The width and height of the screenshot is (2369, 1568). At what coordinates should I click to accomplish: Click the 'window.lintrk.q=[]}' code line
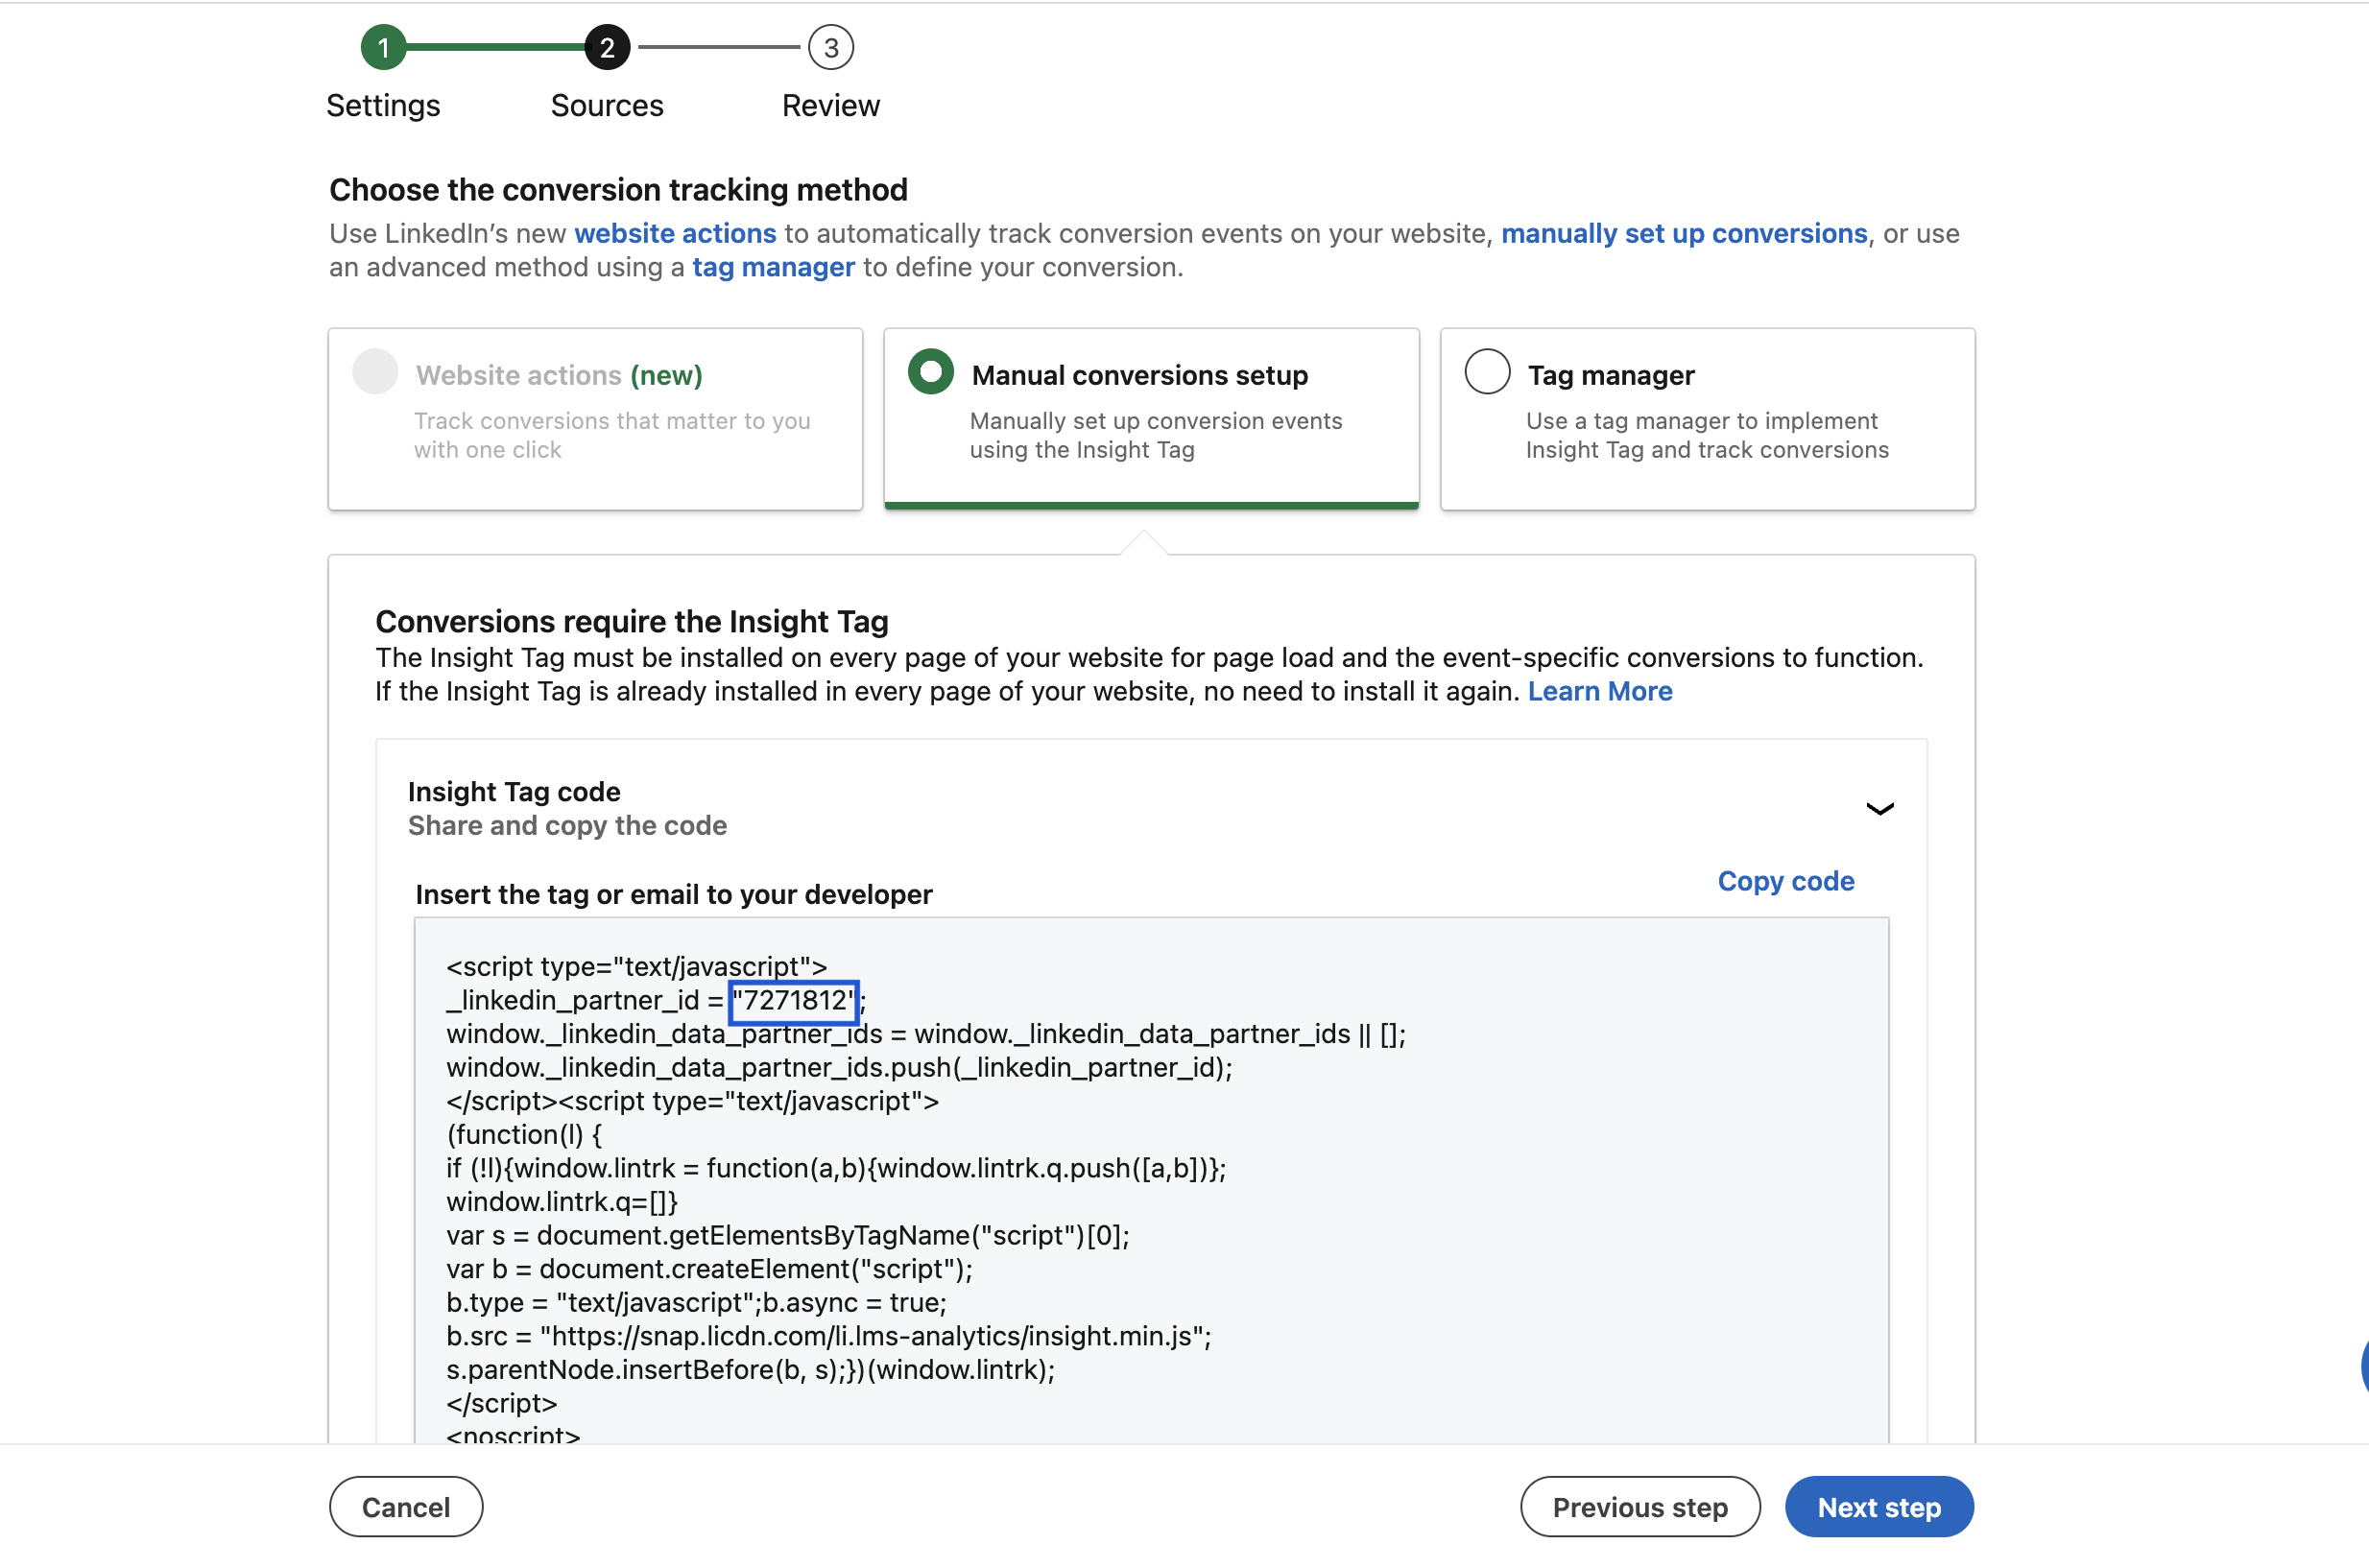[562, 1201]
